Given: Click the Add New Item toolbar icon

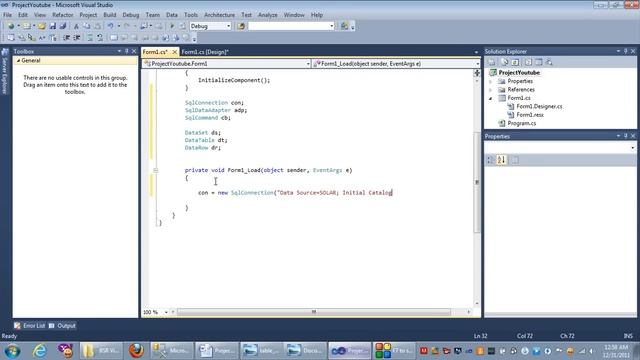Looking at the screenshot, I should 27,26.
